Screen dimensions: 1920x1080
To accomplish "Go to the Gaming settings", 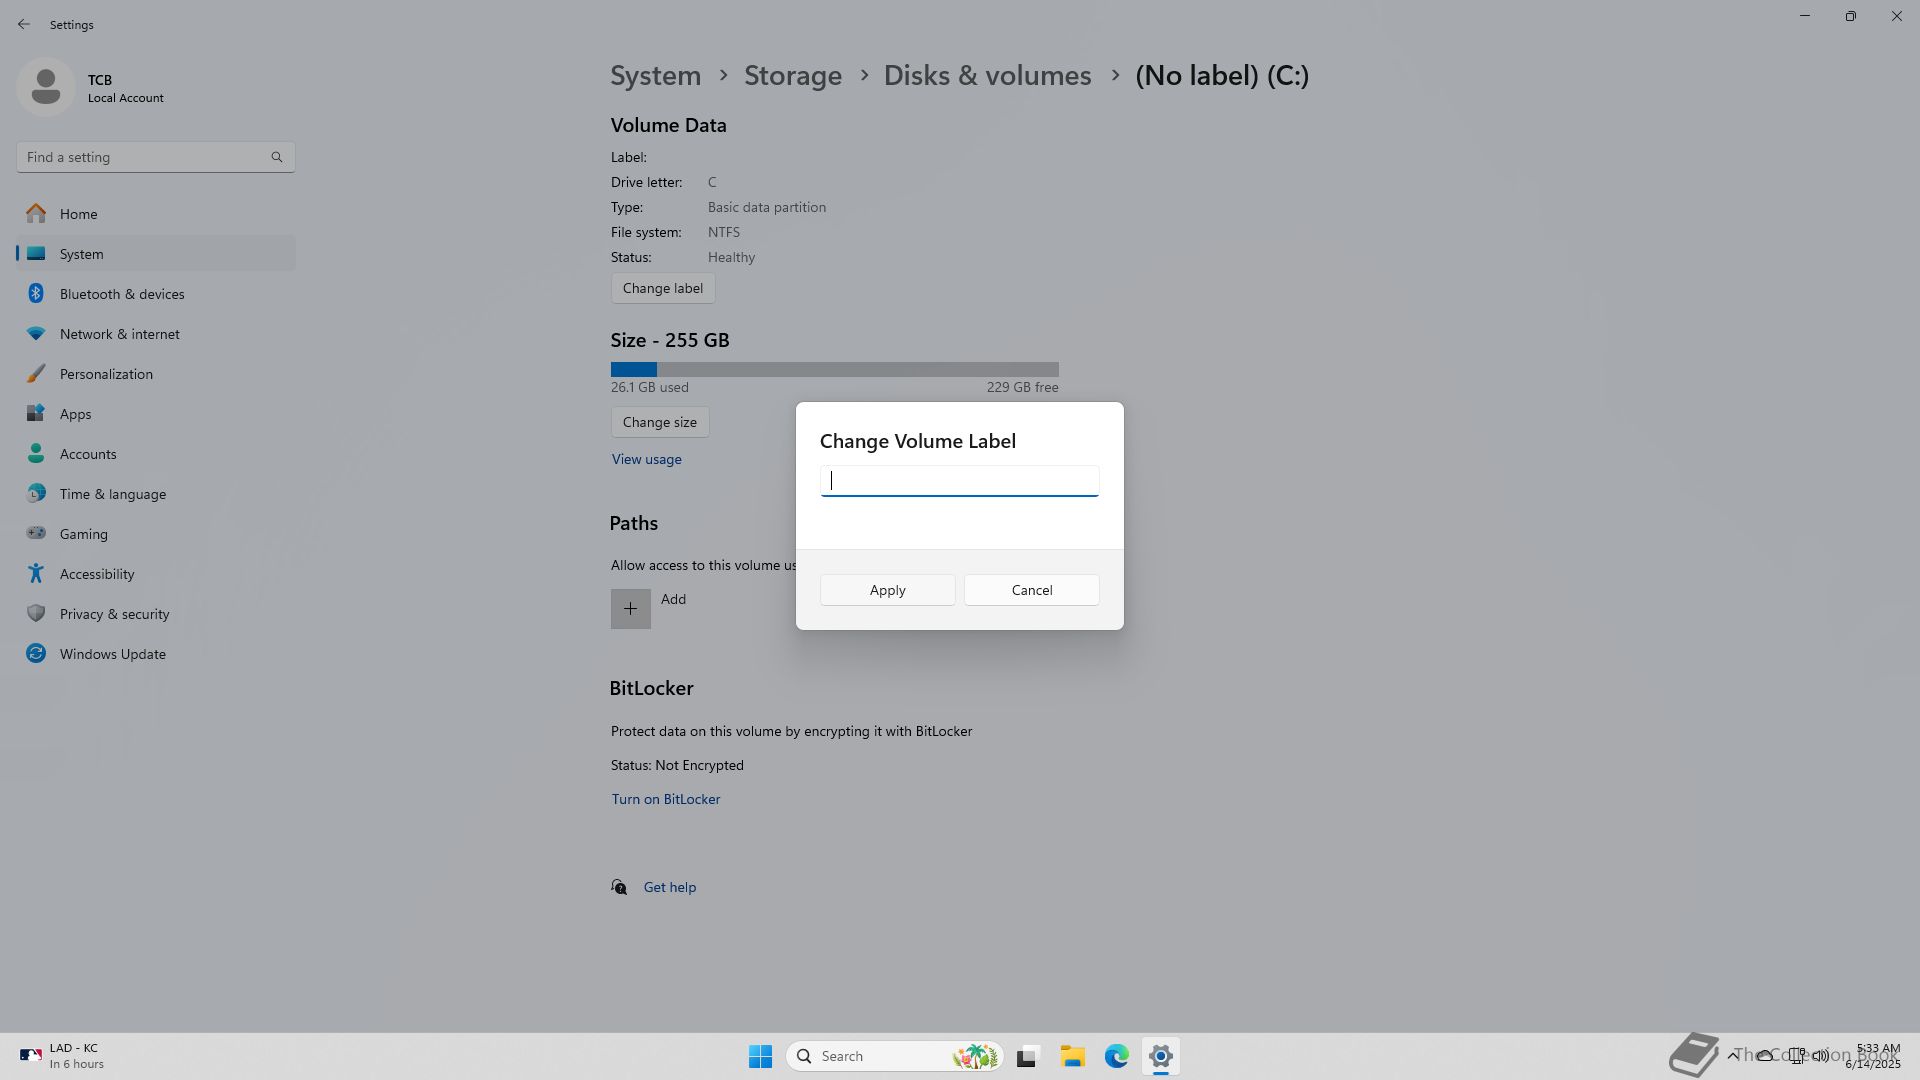I will [83, 534].
